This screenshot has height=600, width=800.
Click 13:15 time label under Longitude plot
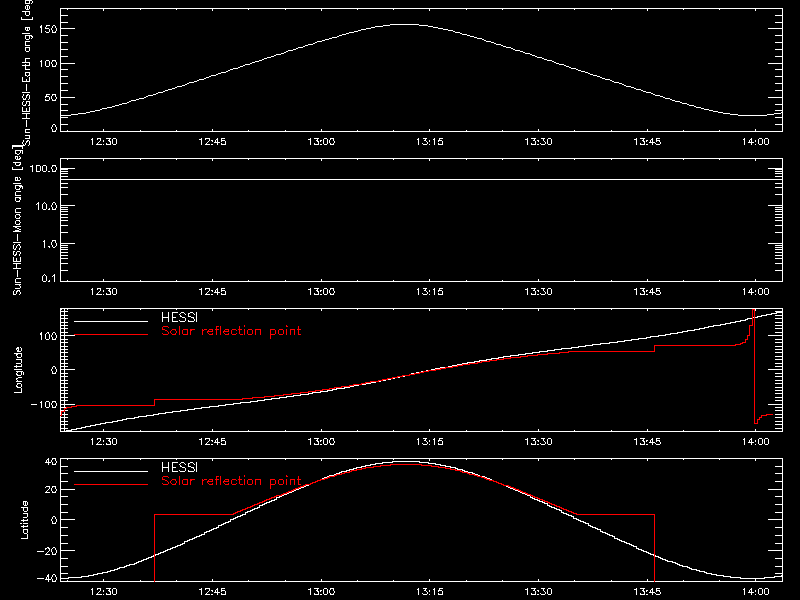click(x=430, y=441)
